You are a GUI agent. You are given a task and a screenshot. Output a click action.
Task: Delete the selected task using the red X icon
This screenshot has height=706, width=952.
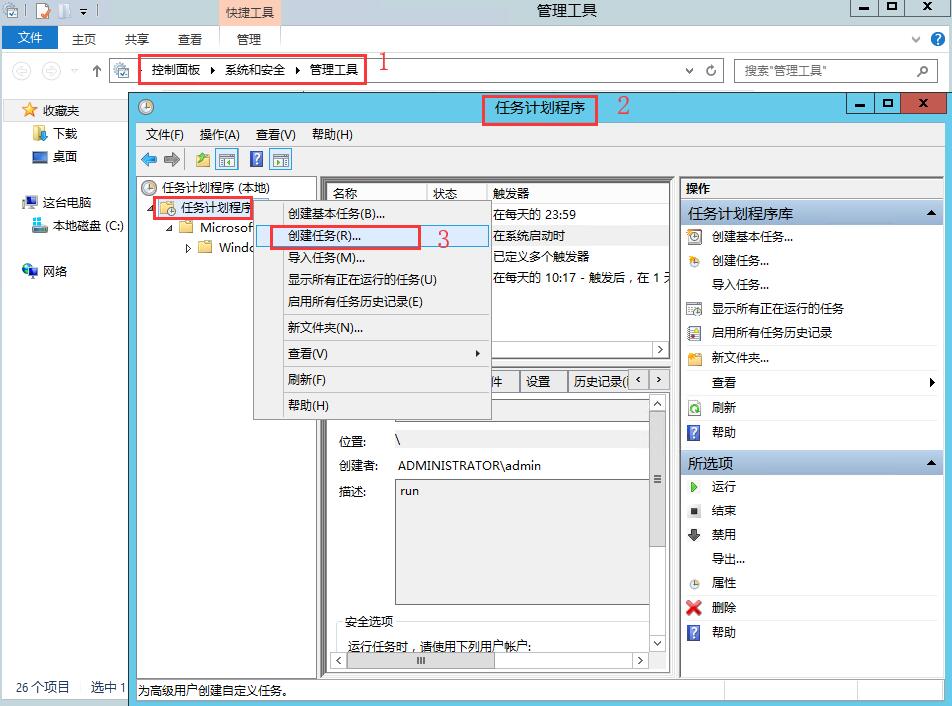click(x=693, y=607)
